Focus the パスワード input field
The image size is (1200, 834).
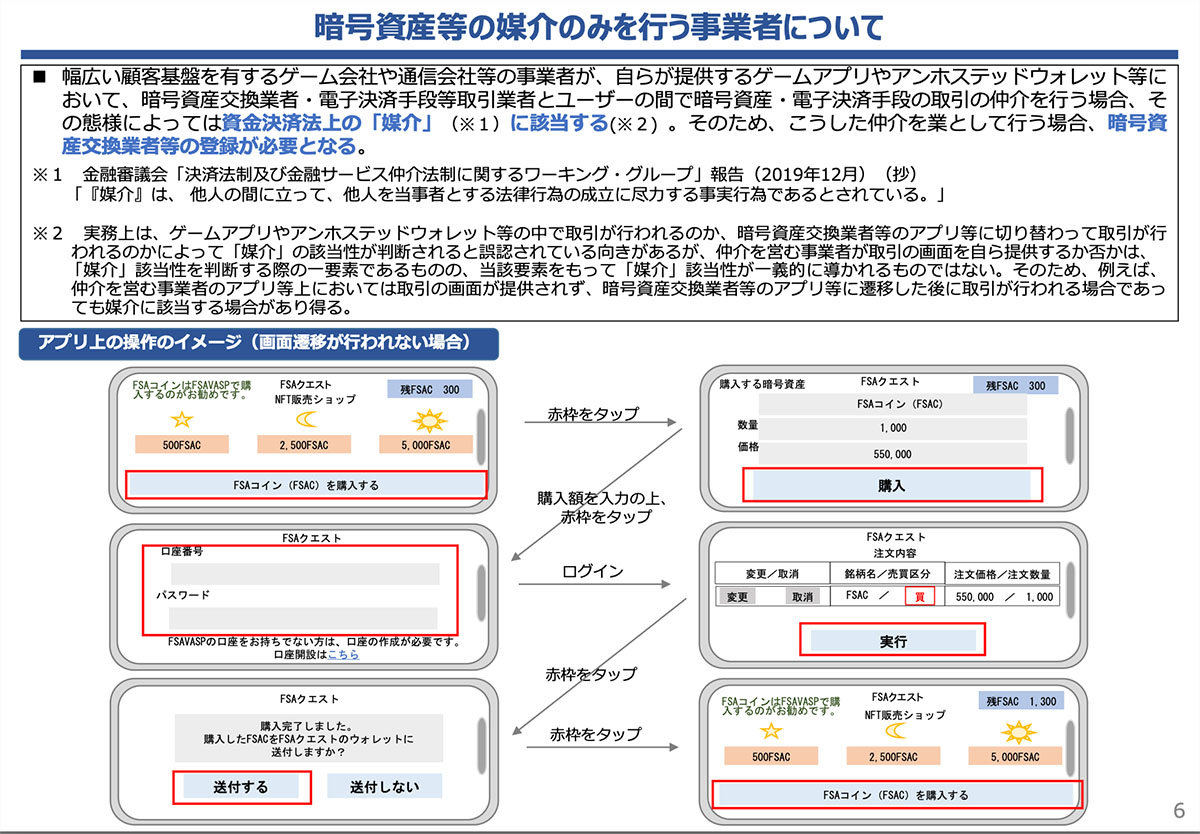tap(305, 618)
